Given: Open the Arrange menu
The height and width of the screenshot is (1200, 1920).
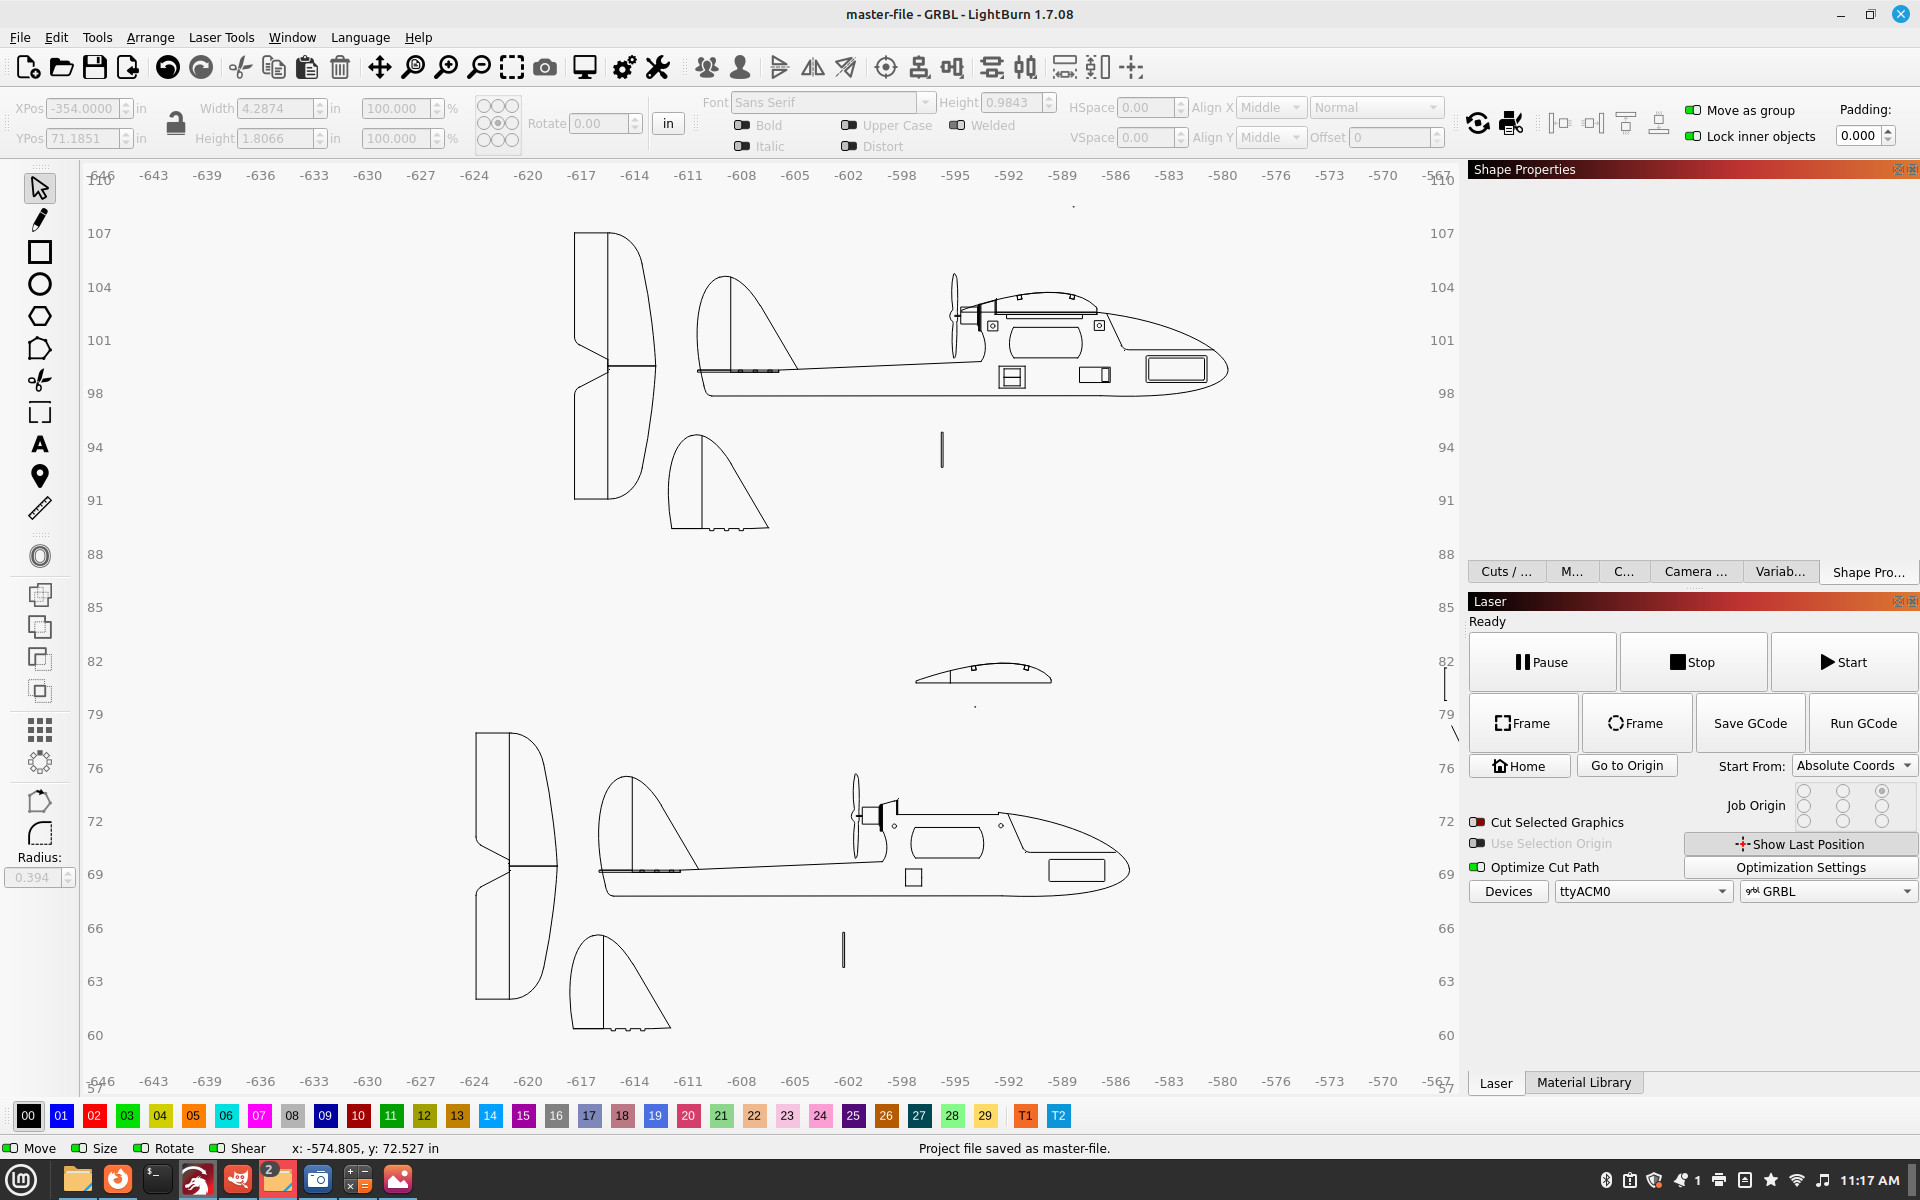Looking at the screenshot, I should click(x=150, y=37).
